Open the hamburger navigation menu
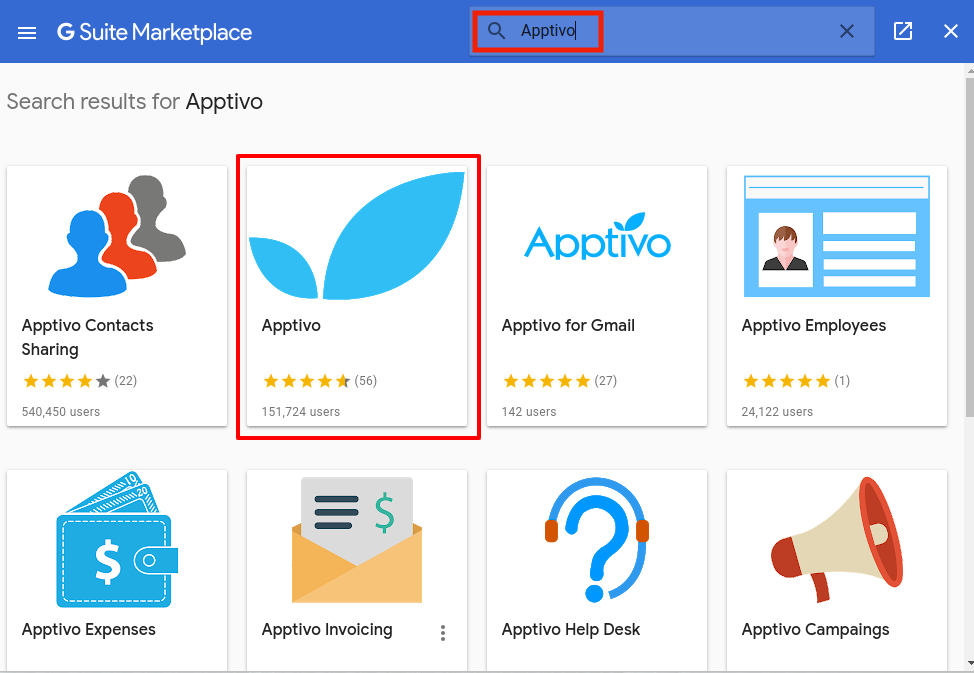Screen dimensions: 974x673 26,31
